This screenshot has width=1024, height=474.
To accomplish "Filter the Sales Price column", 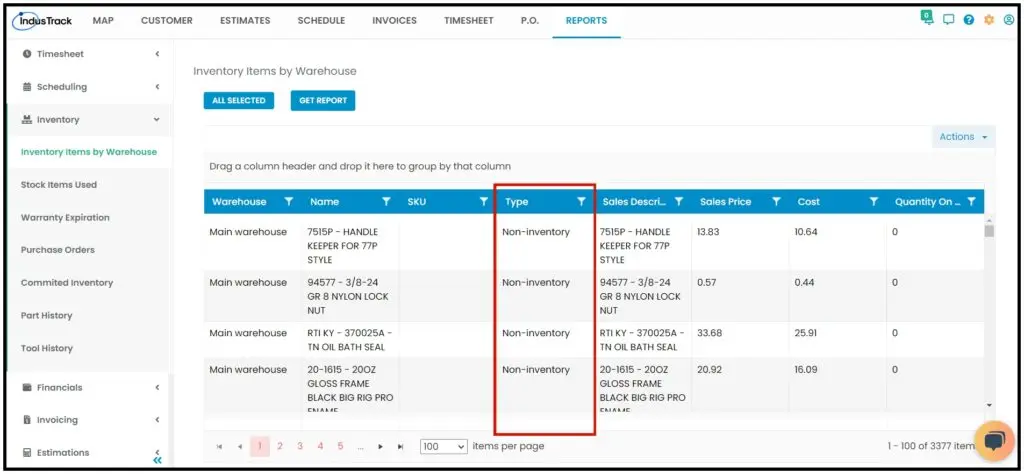I will coord(776,202).
